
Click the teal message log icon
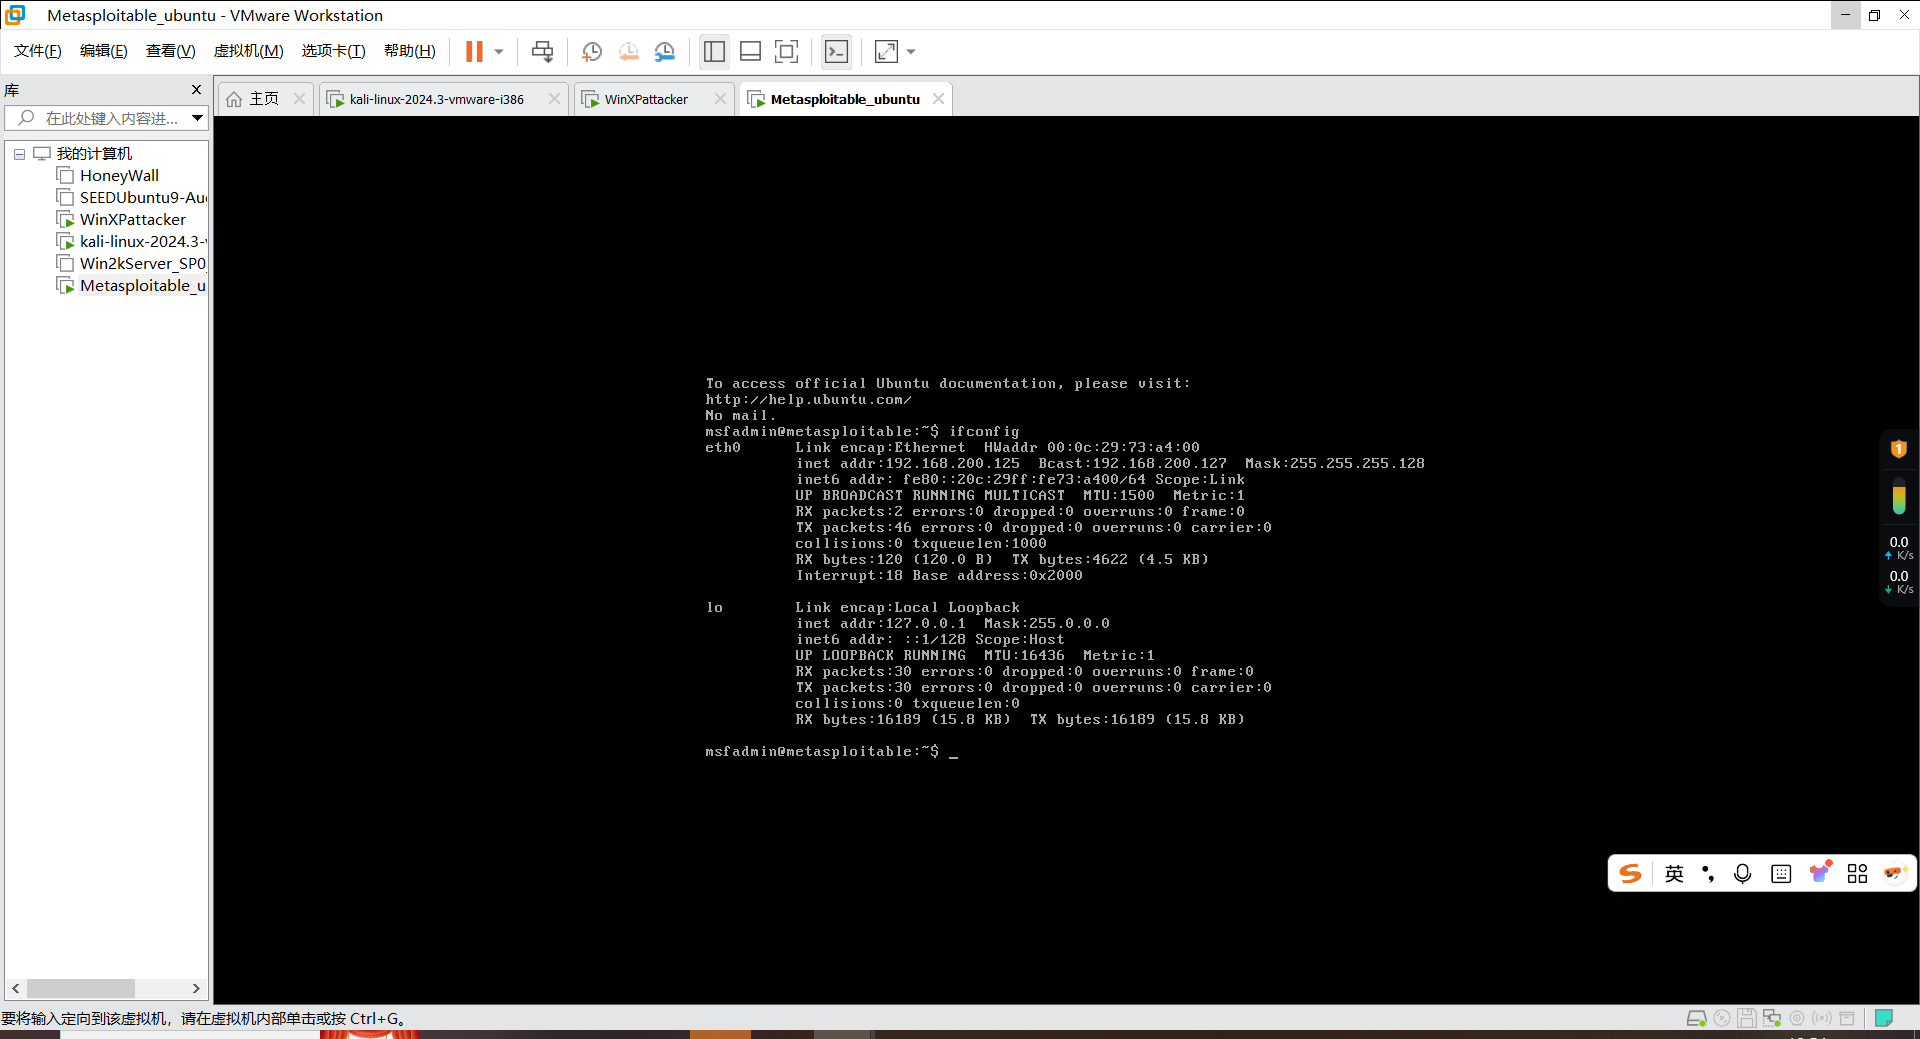click(x=1884, y=1018)
